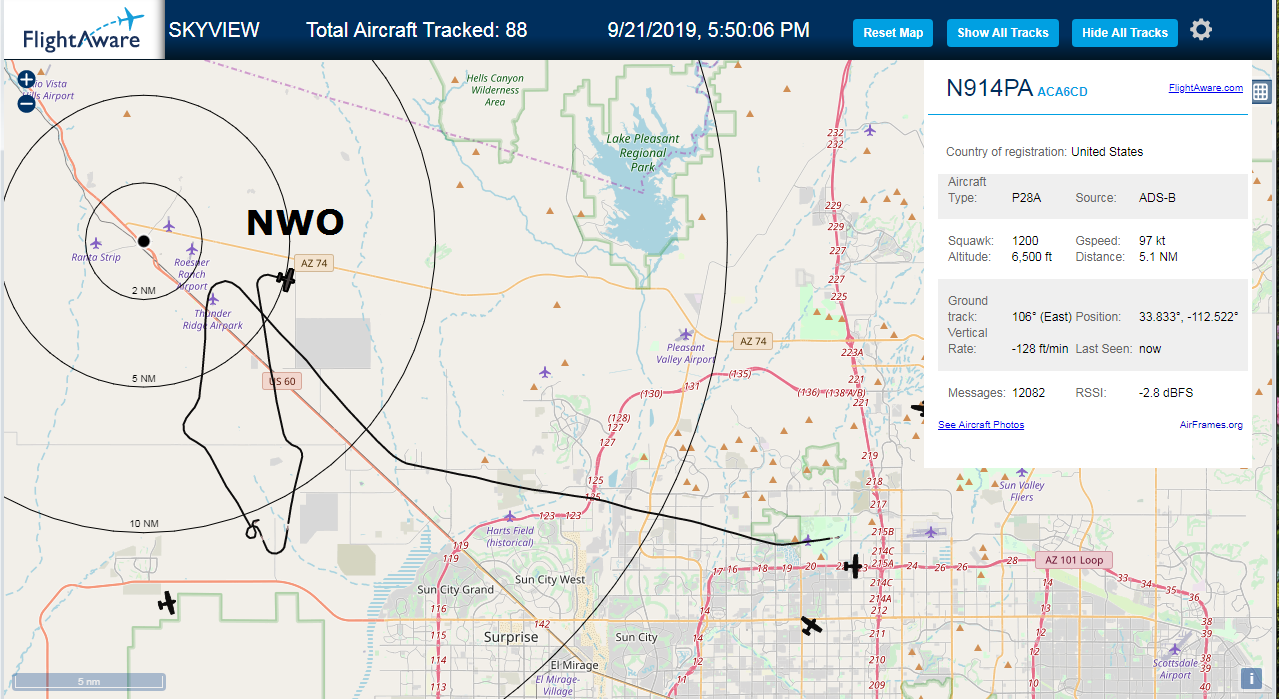Click the Altitude value 6,500 ft
The width and height of the screenshot is (1279, 699).
[x=1032, y=257]
